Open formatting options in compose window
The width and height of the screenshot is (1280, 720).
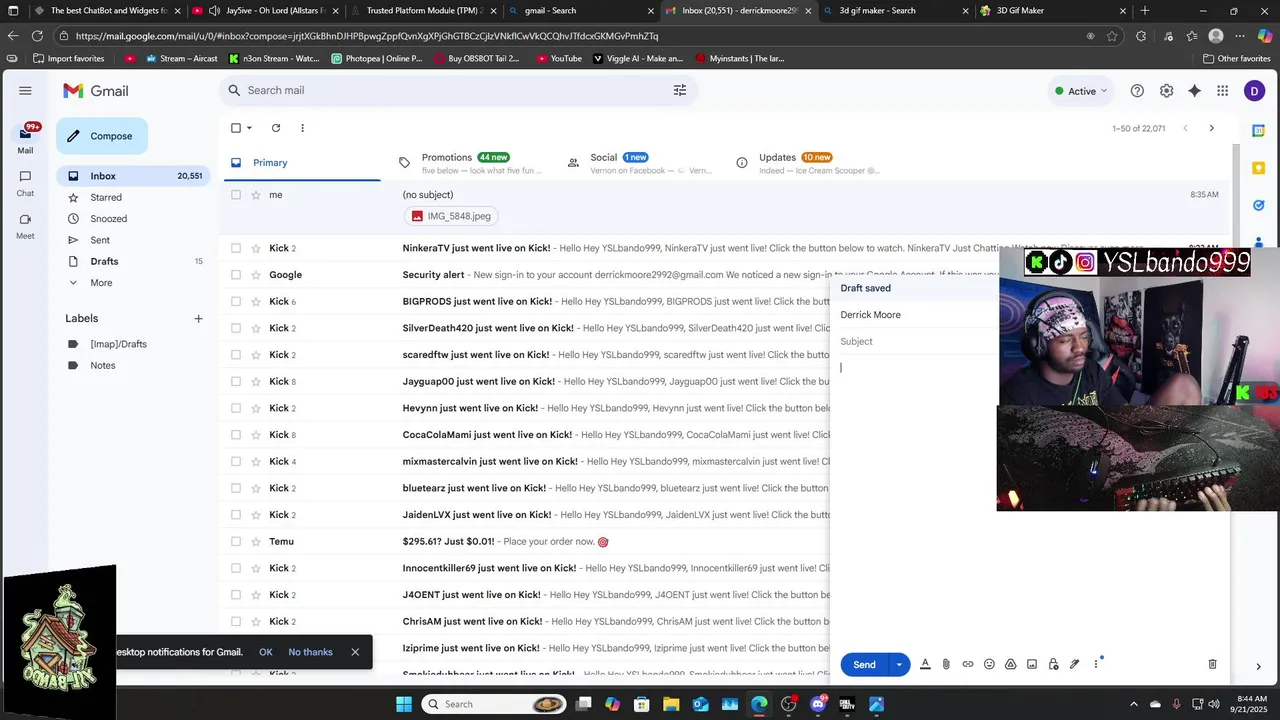pyautogui.click(x=925, y=664)
